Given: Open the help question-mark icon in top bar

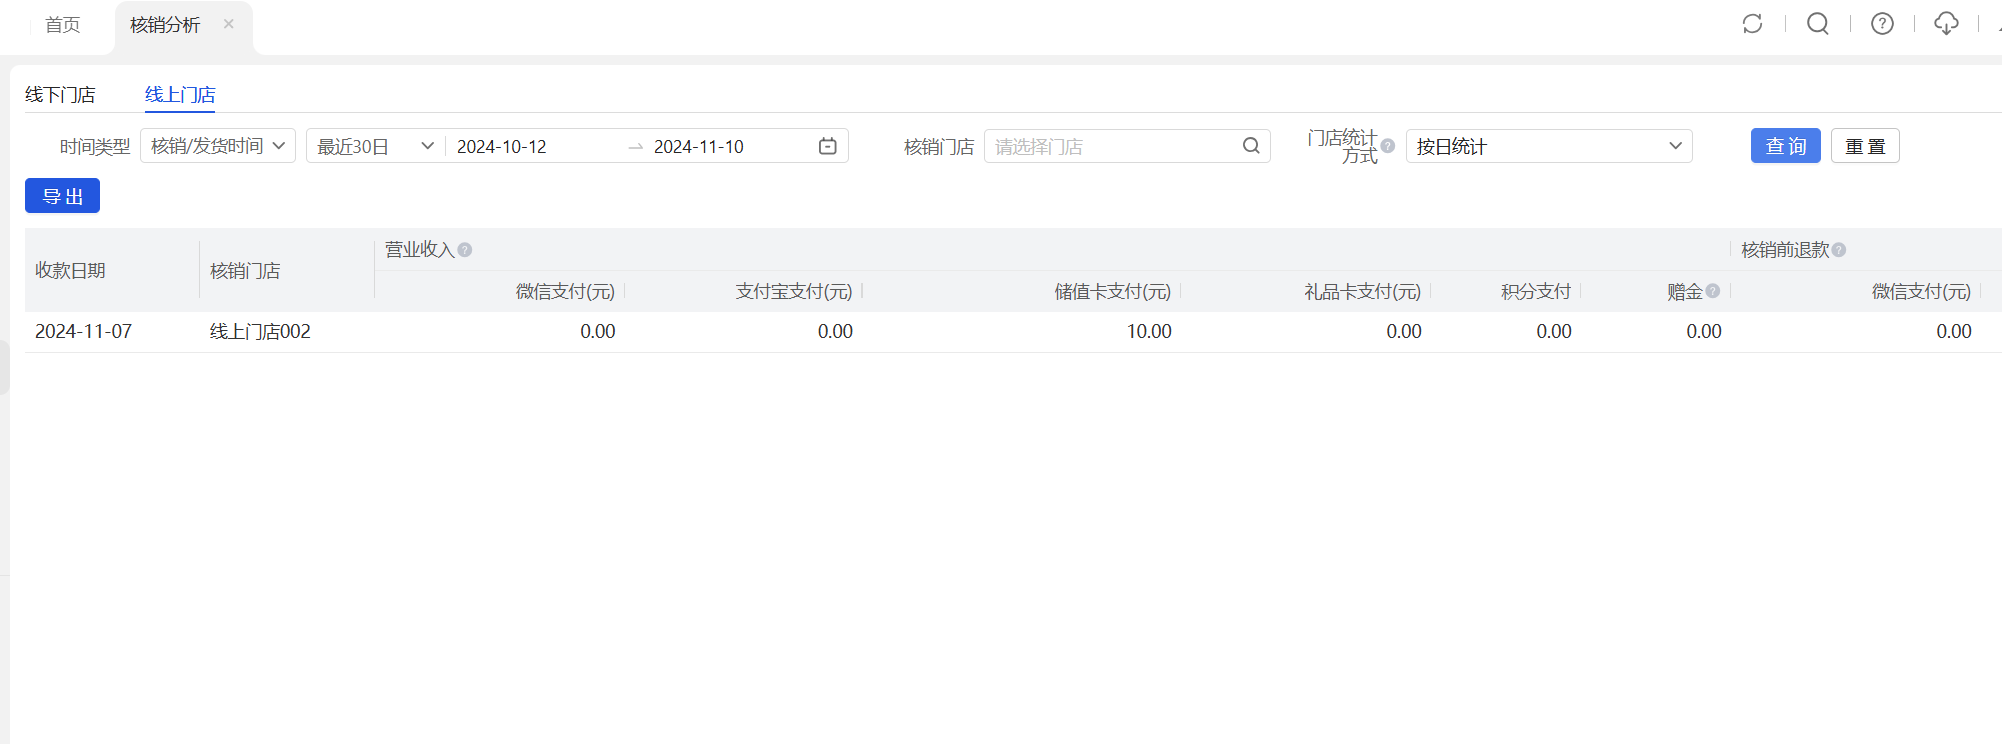Looking at the screenshot, I should pos(1882,24).
